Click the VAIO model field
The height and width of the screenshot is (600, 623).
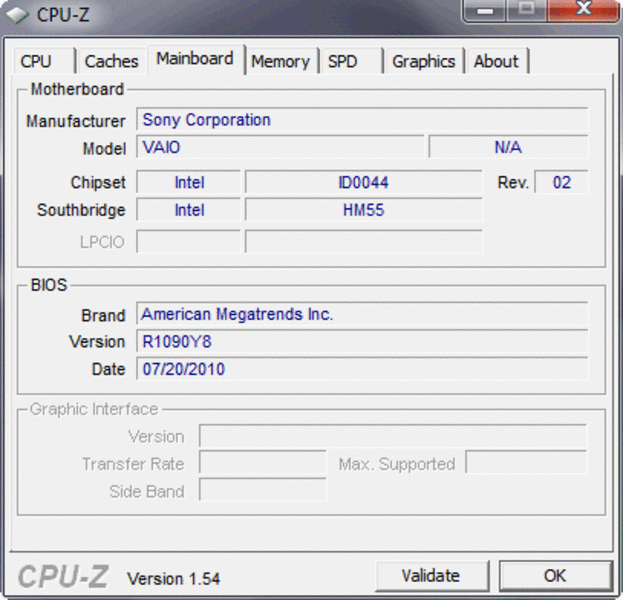[281, 147]
